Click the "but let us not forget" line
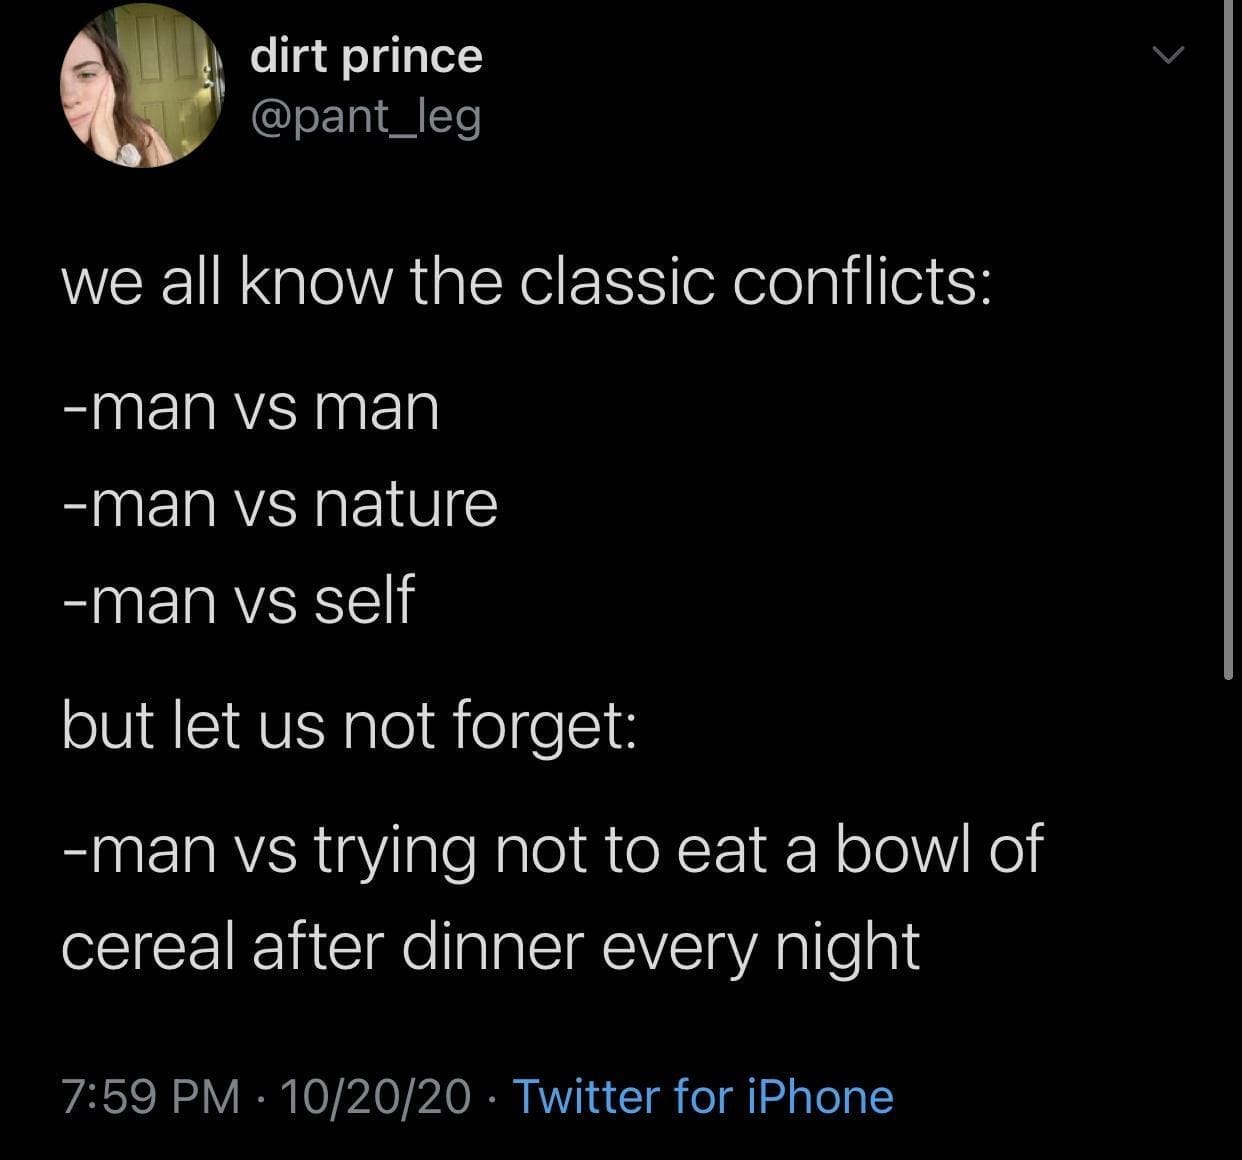 347,724
